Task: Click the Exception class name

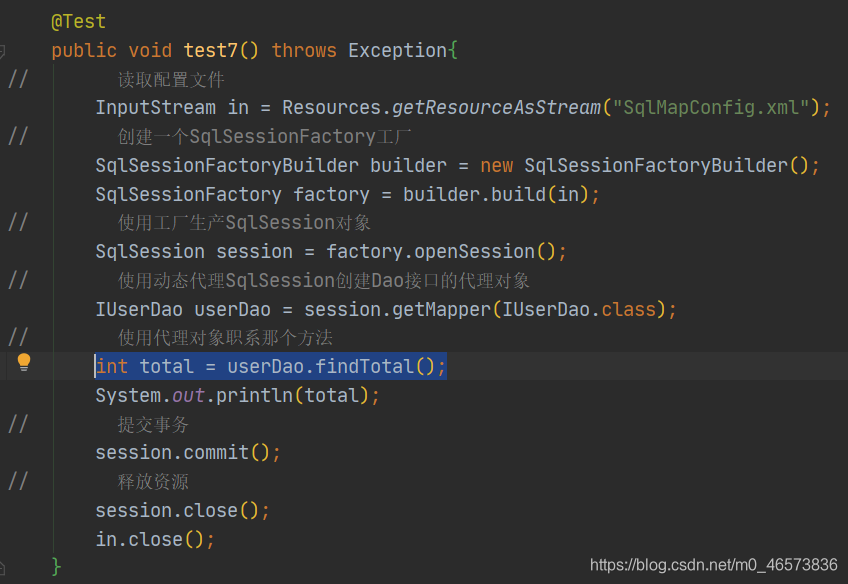Action: point(398,50)
